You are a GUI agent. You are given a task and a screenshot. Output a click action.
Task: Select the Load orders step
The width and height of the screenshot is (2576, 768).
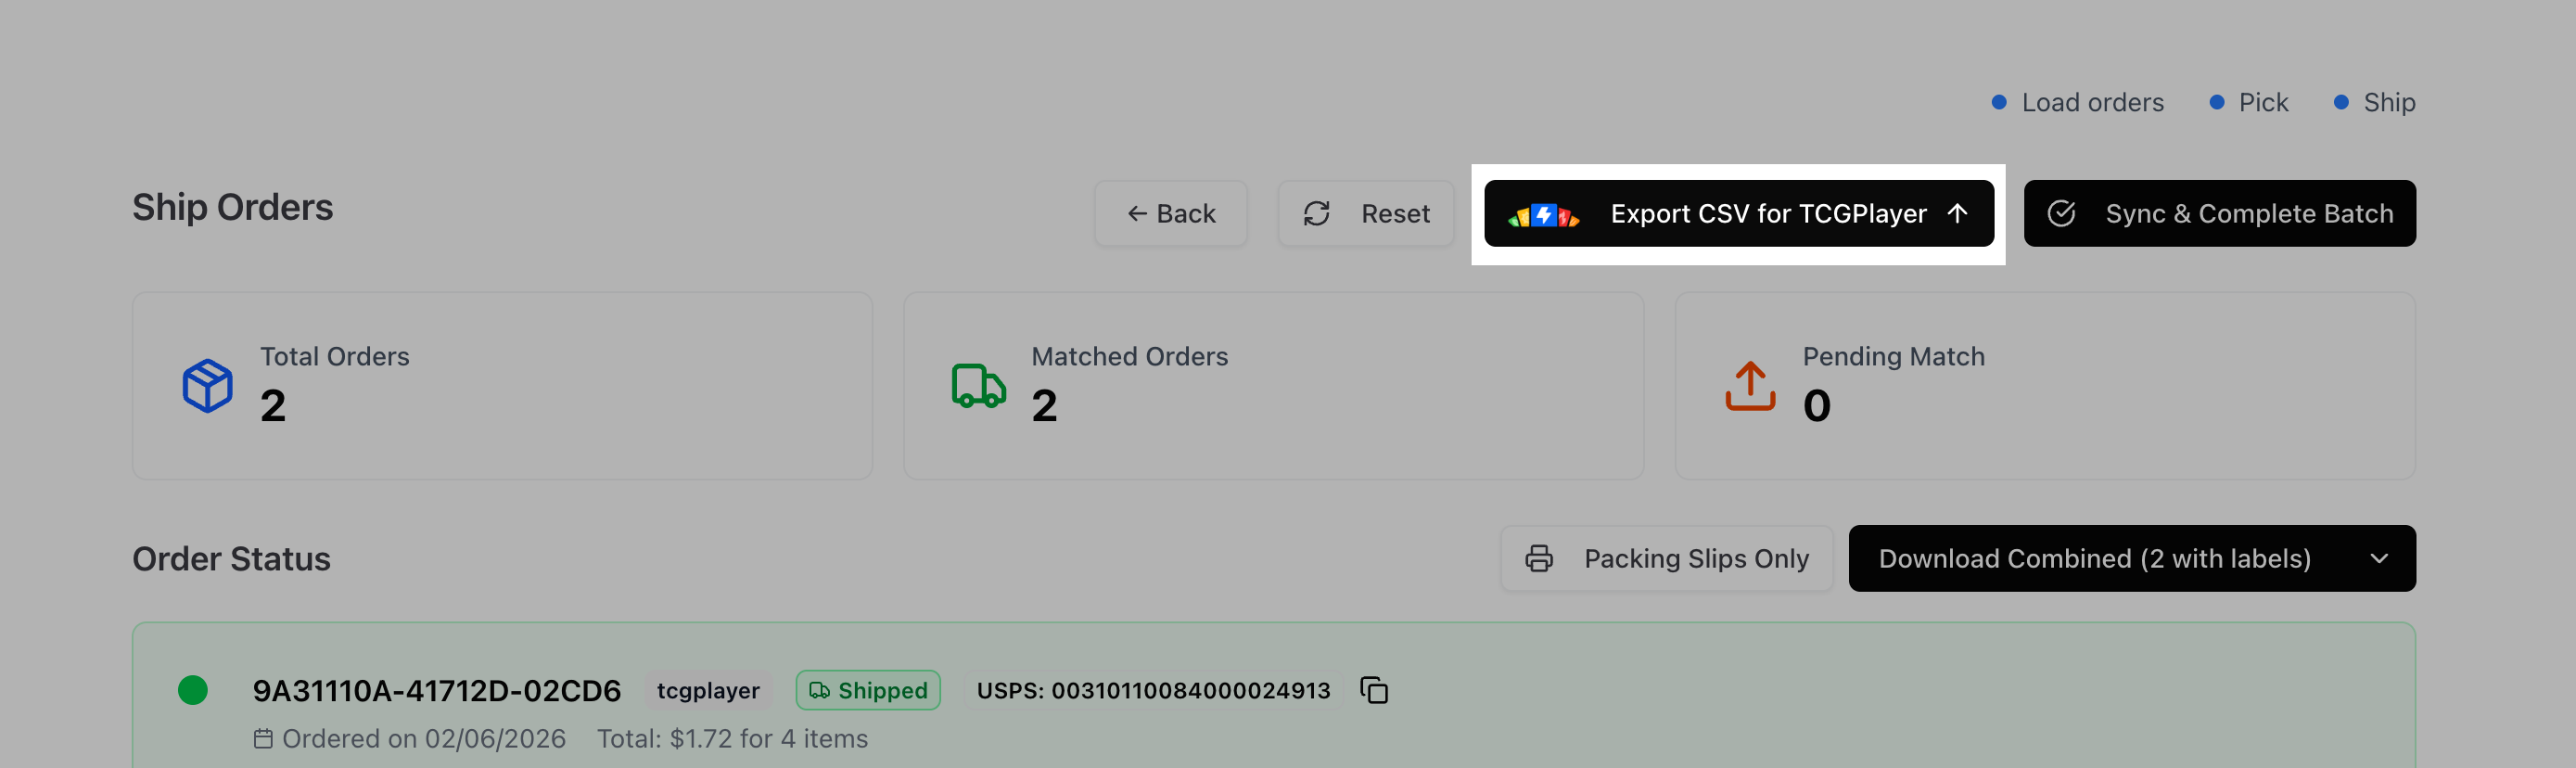[x=2091, y=103]
